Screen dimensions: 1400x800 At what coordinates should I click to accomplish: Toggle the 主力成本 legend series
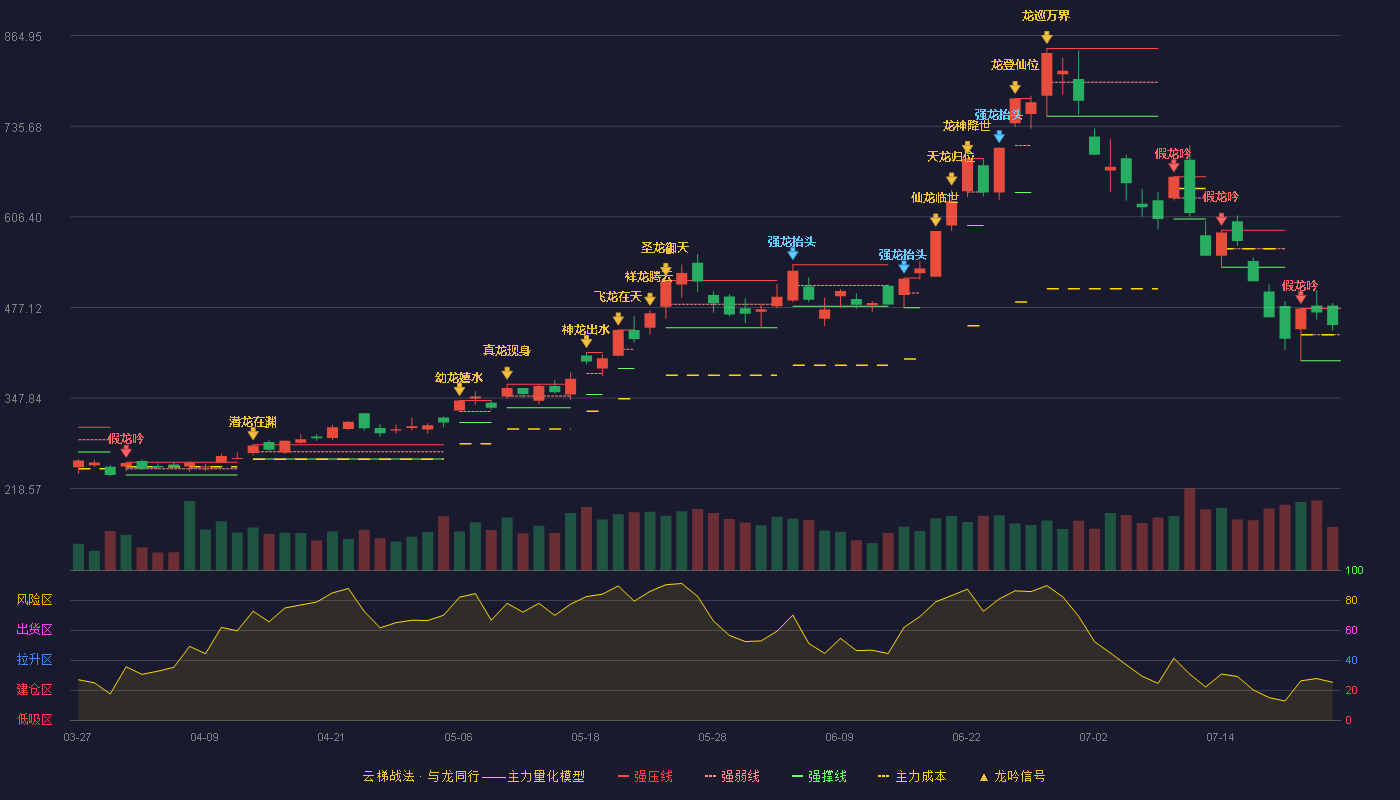[912, 776]
